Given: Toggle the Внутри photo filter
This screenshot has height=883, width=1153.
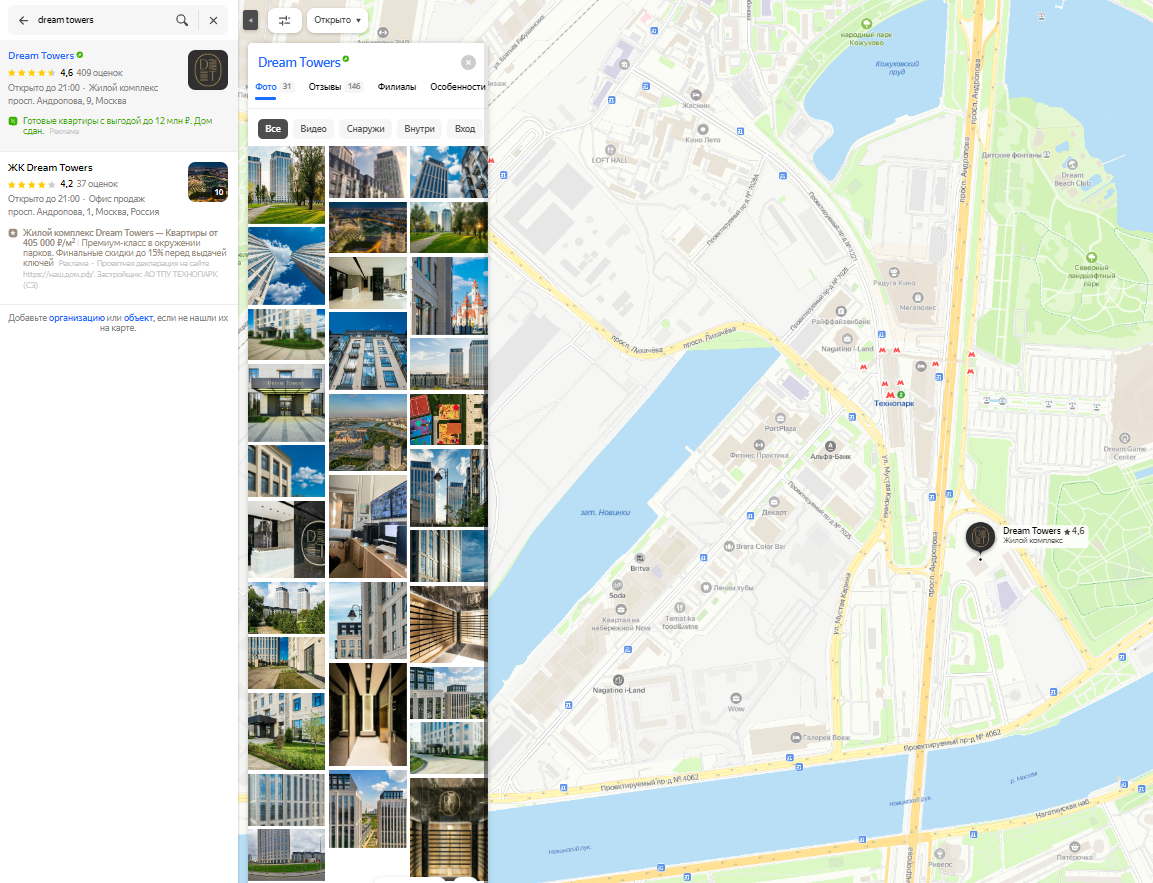Looking at the screenshot, I should [x=420, y=129].
